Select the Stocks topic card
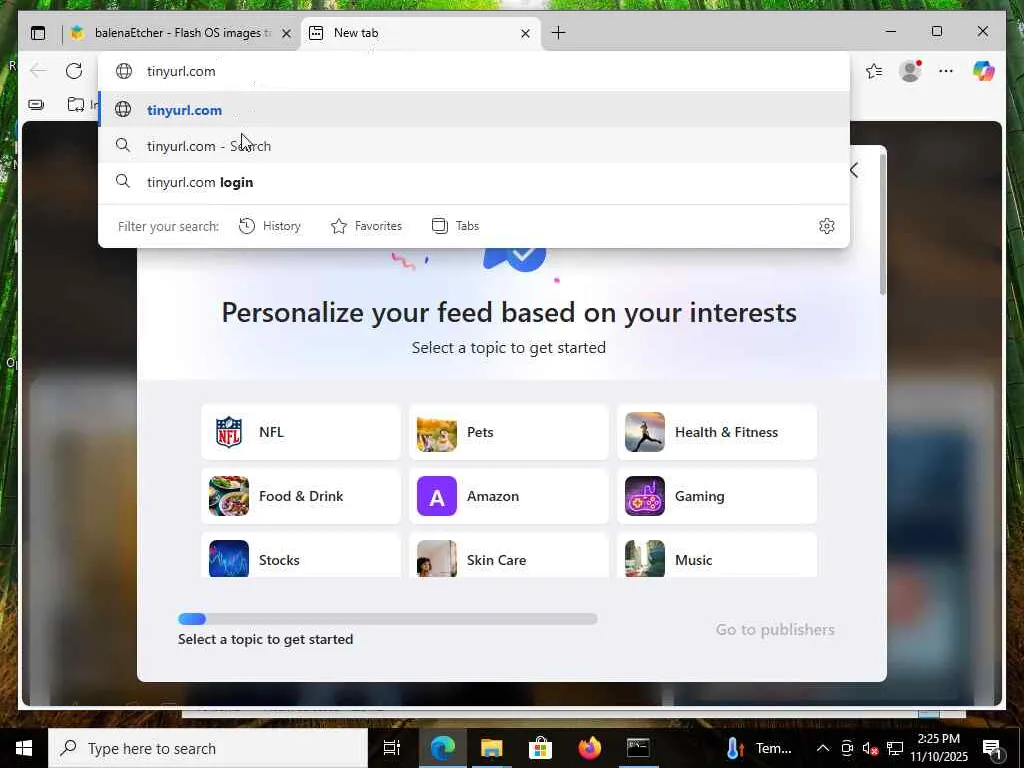Image resolution: width=1024 pixels, height=768 pixels. (301, 556)
